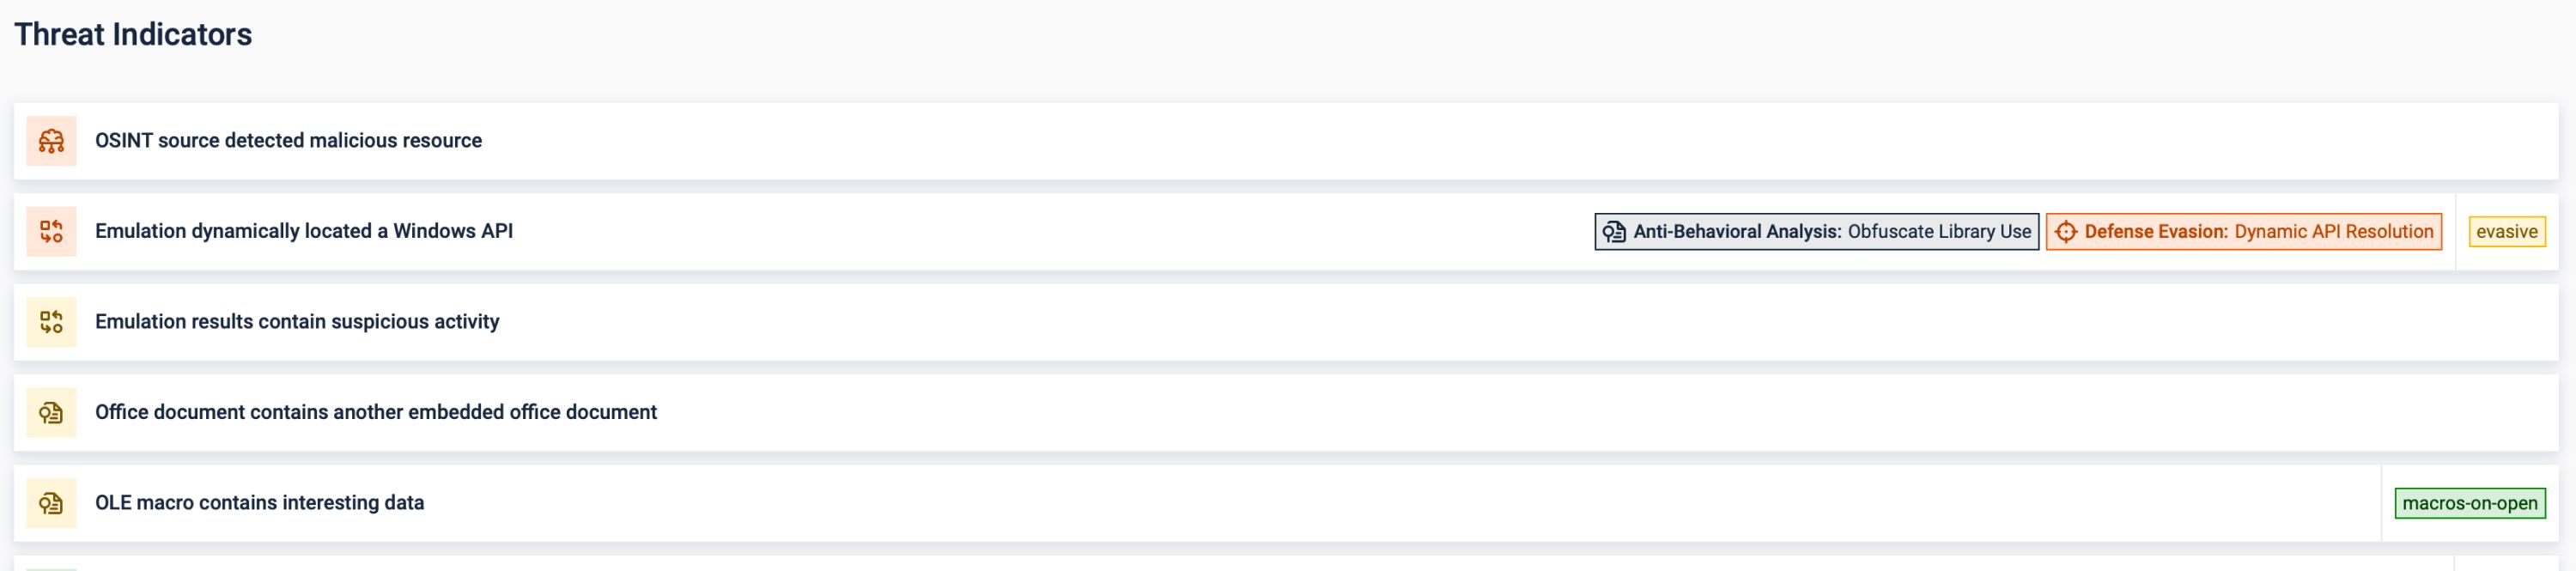Expand Emulation results contain suspicious activity

[297, 322]
